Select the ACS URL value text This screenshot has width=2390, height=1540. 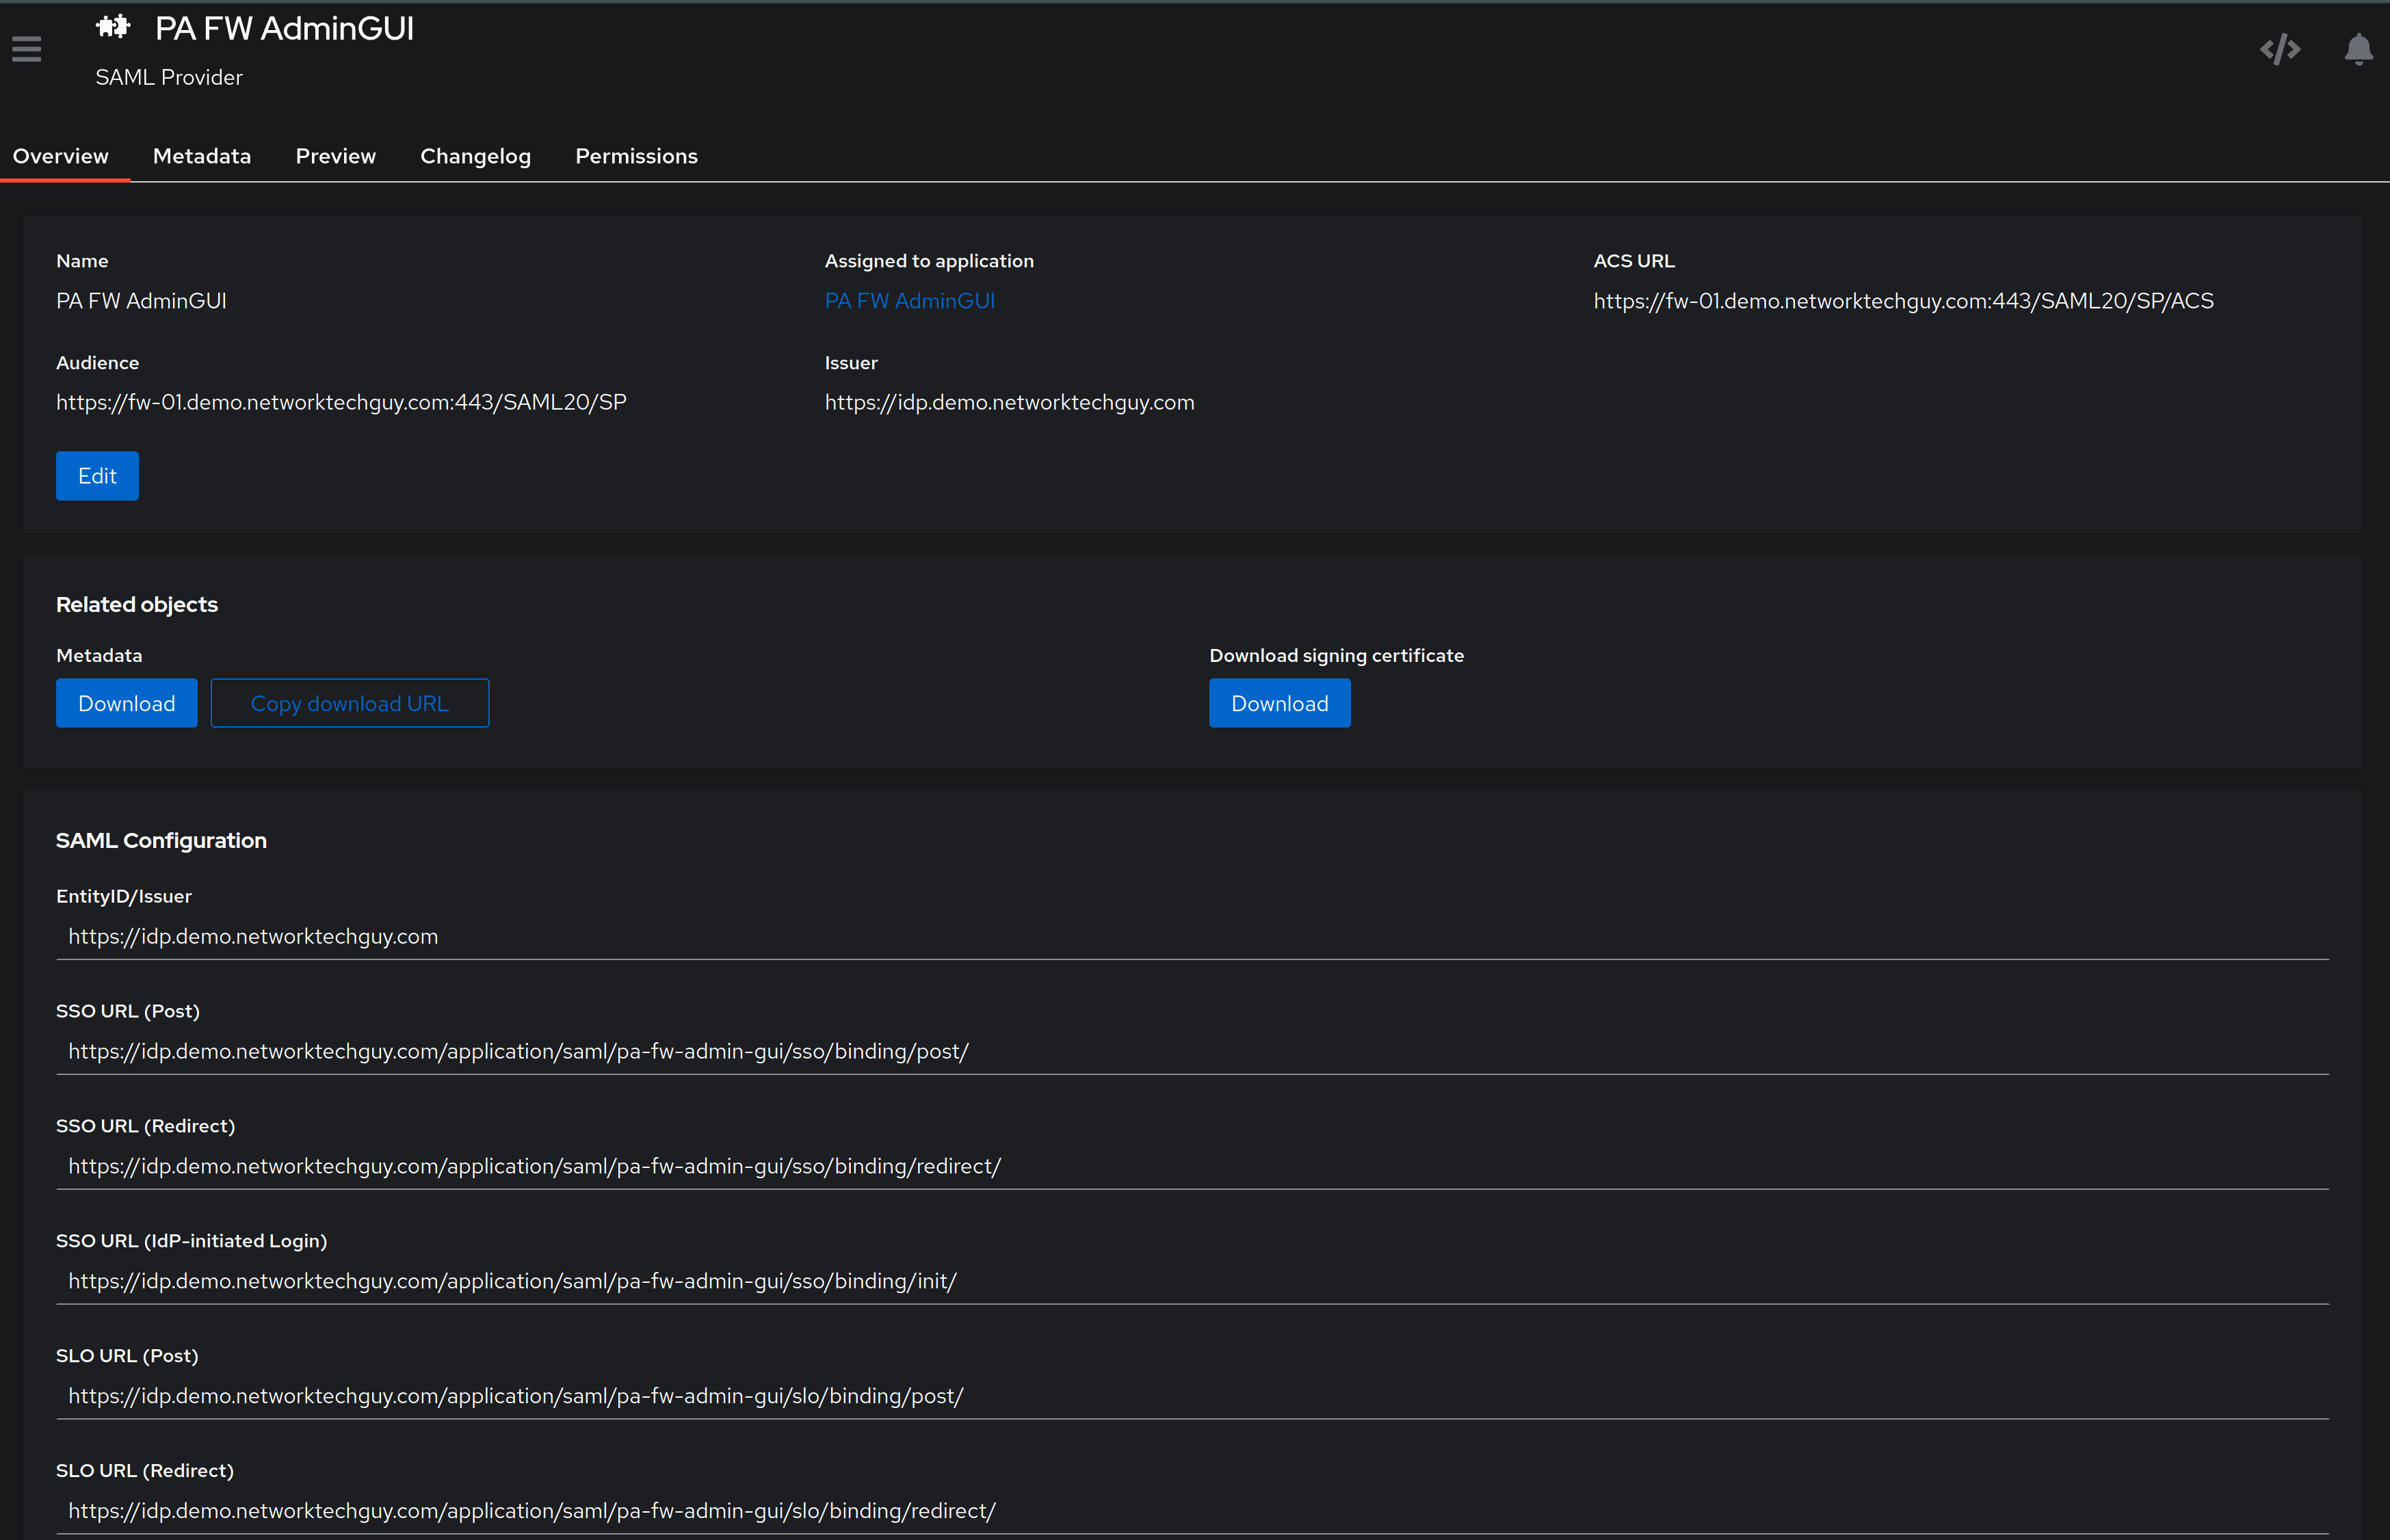[1903, 301]
